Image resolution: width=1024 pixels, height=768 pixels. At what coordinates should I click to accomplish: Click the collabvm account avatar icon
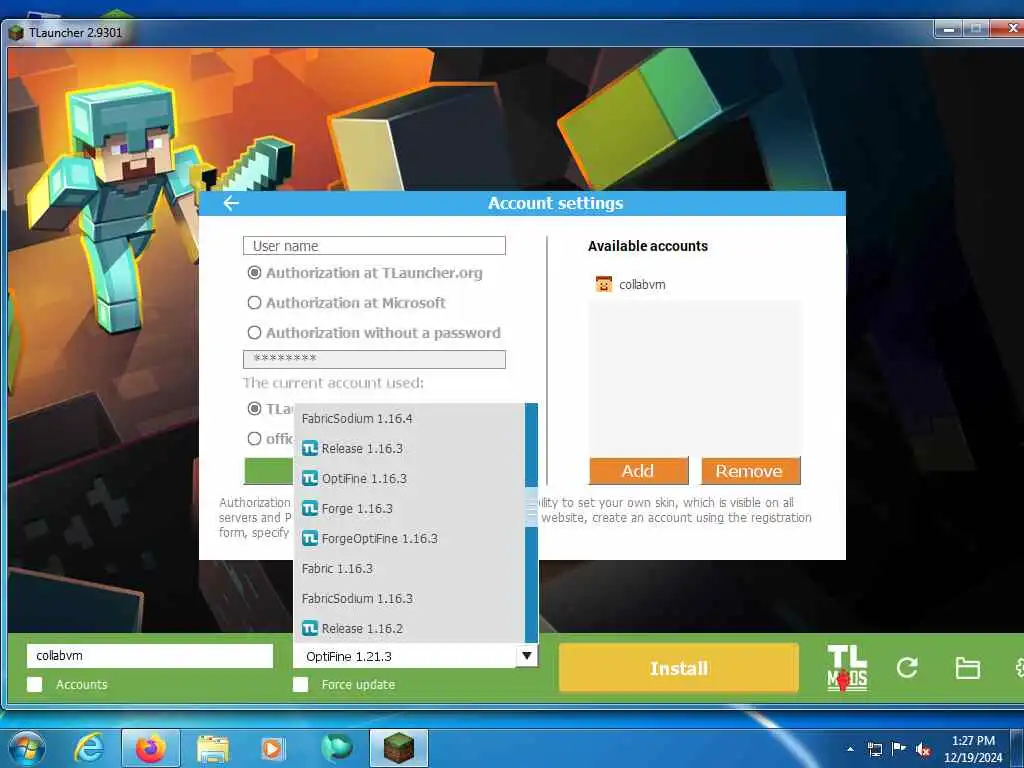(x=603, y=284)
